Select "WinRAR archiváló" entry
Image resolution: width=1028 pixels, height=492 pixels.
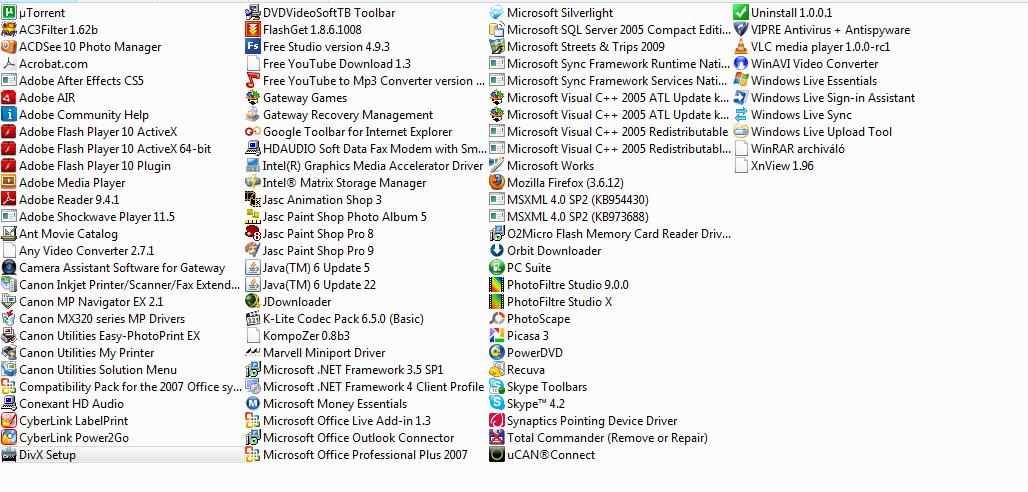[x=798, y=149]
